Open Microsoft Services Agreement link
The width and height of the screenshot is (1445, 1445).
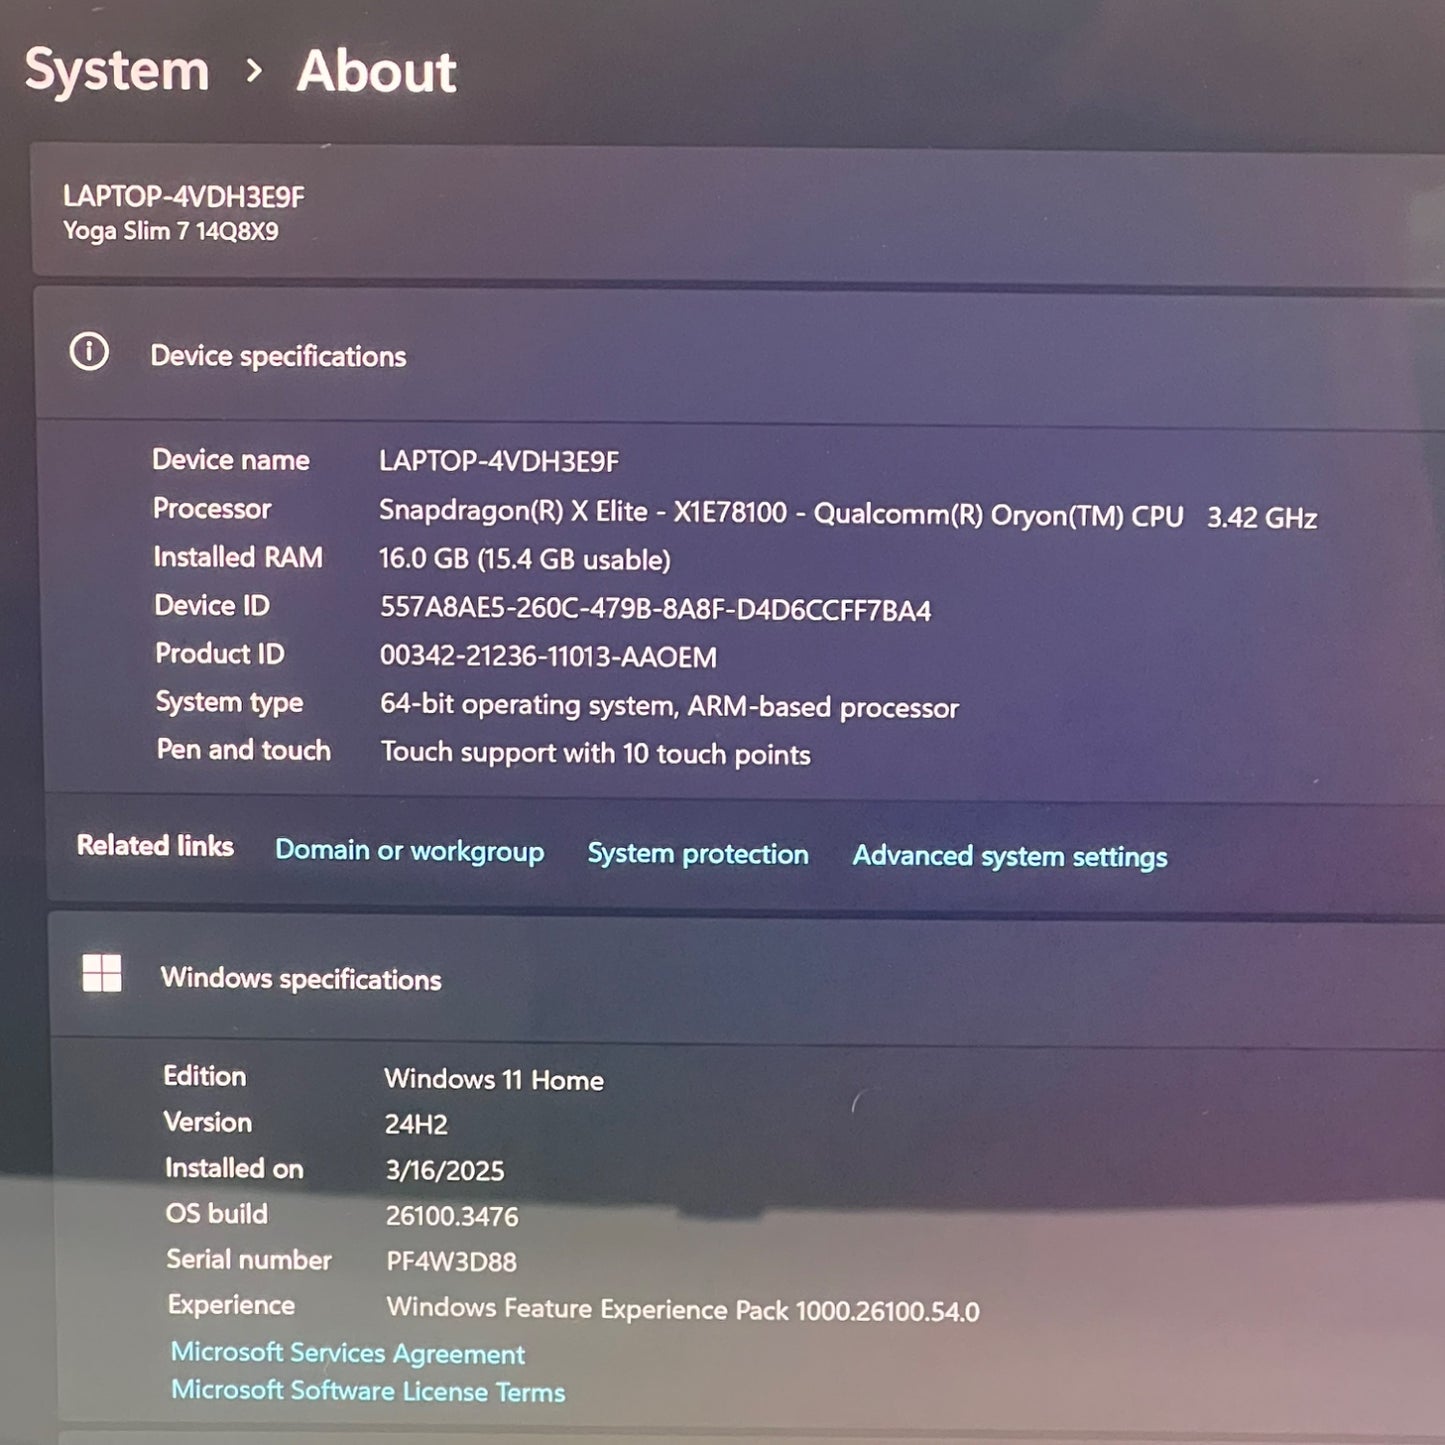coord(347,1353)
